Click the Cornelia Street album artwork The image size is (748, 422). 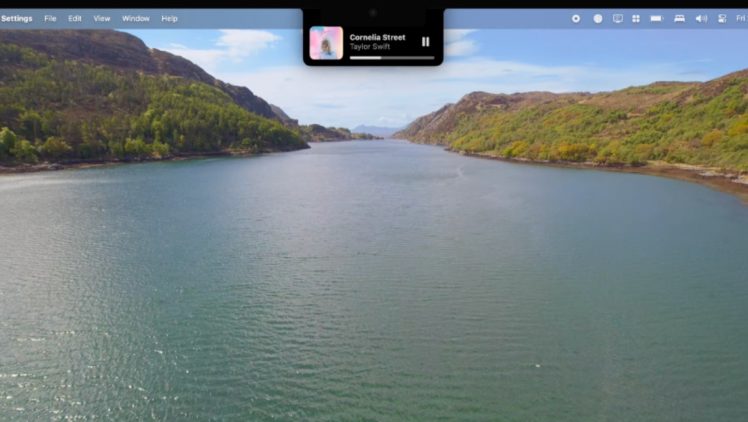(326, 43)
